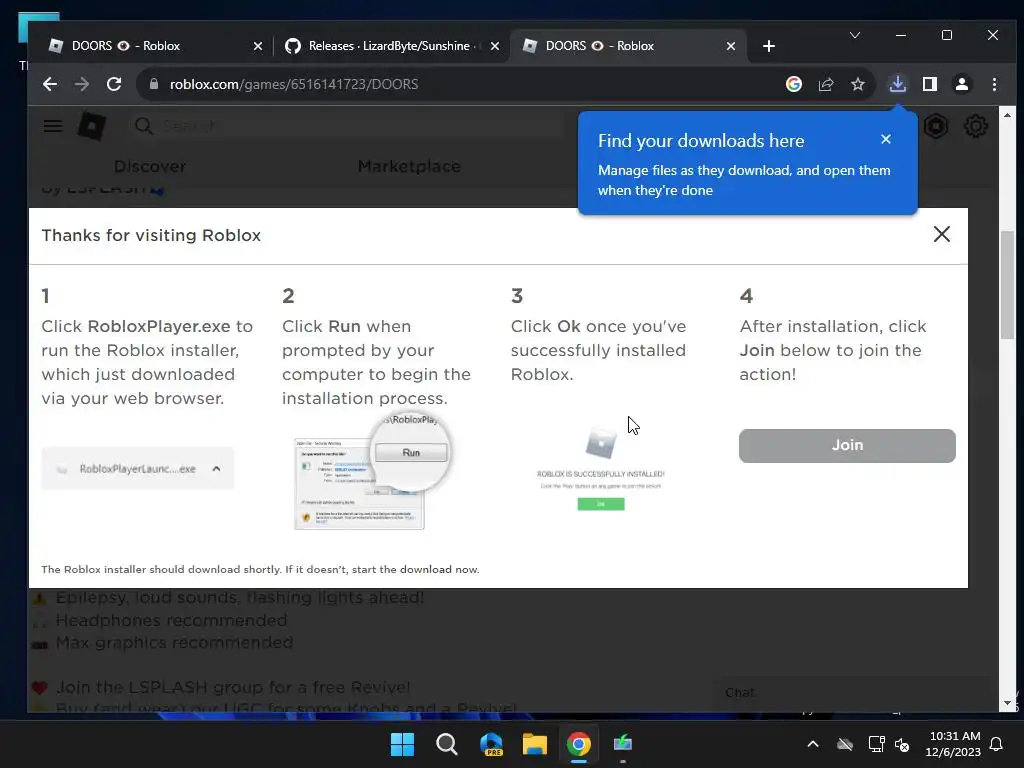
Task: Reload the Roblox page
Action: click(x=114, y=84)
